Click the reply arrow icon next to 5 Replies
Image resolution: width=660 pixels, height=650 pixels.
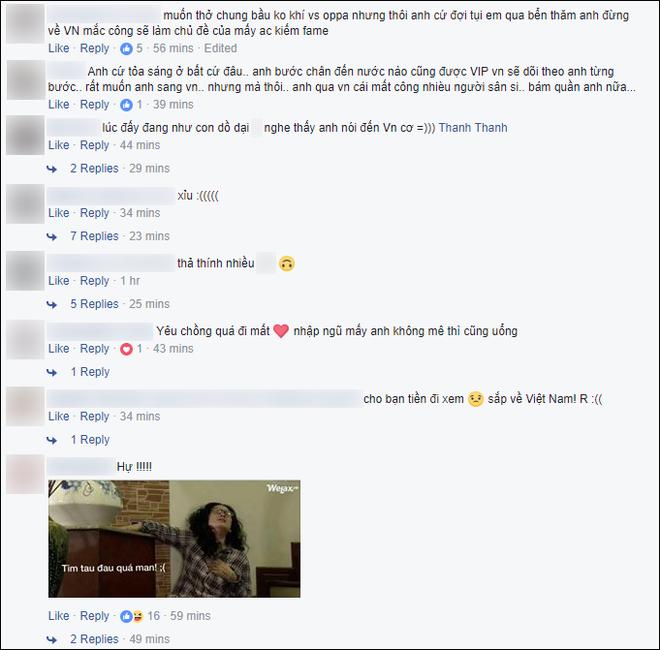pyautogui.click(x=52, y=304)
